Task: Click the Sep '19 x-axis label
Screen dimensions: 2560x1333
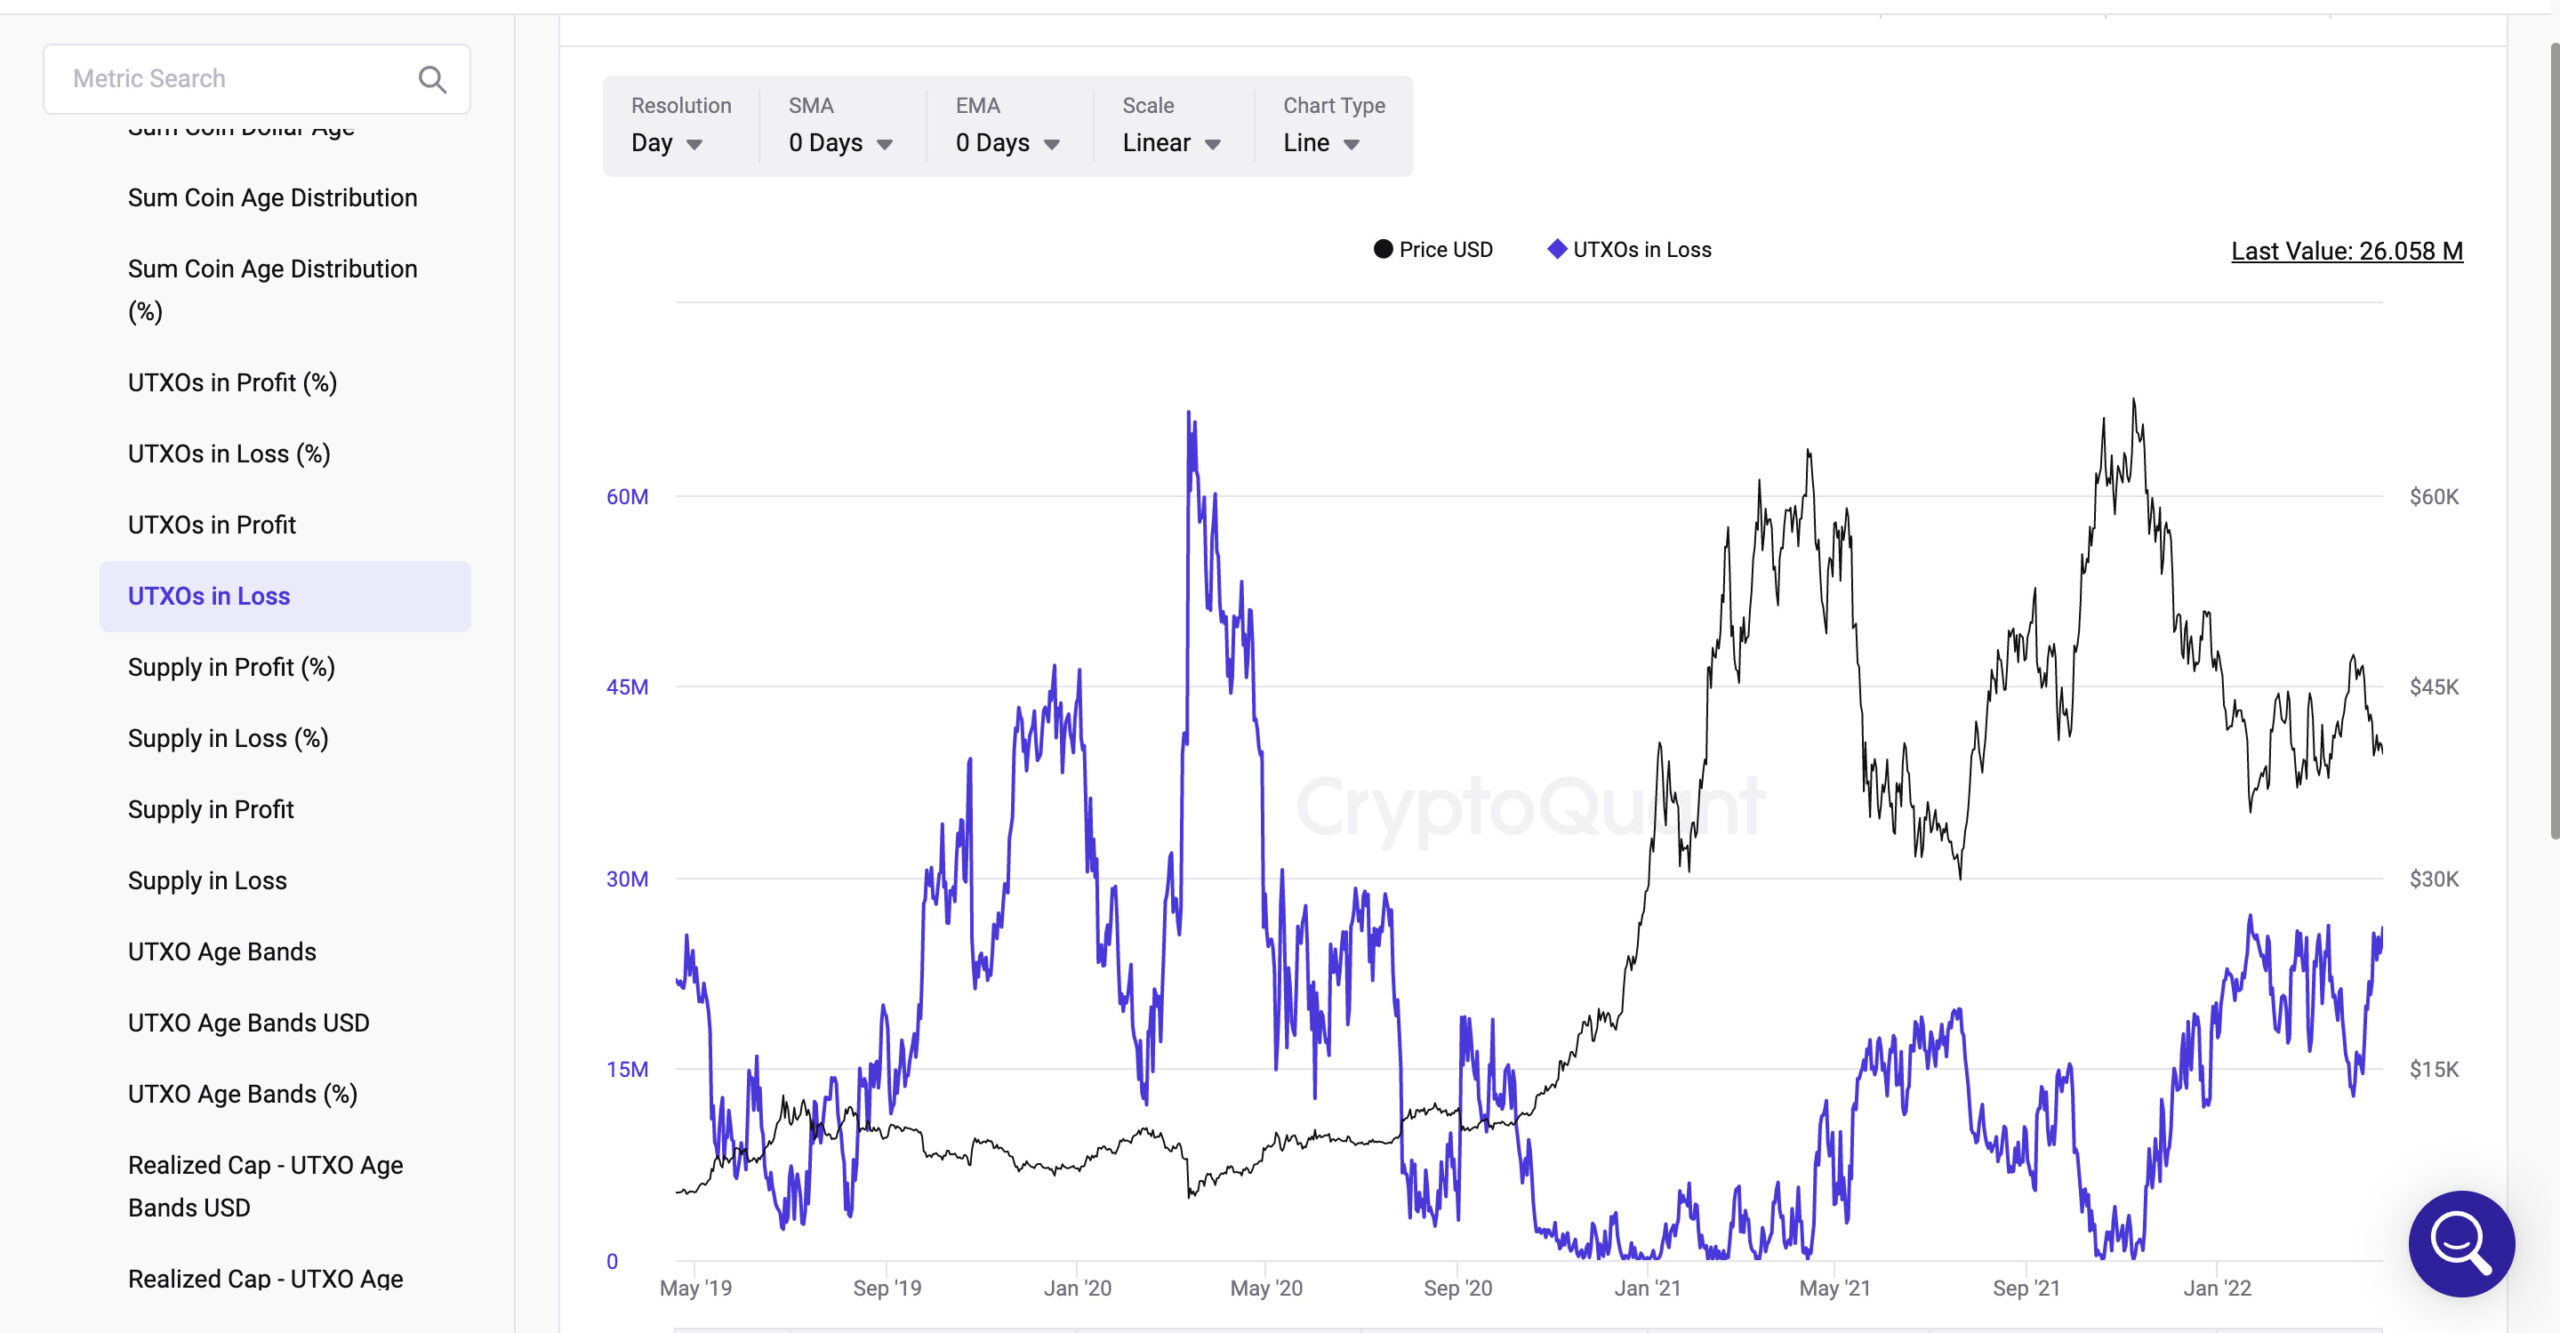Action: tap(887, 1288)
